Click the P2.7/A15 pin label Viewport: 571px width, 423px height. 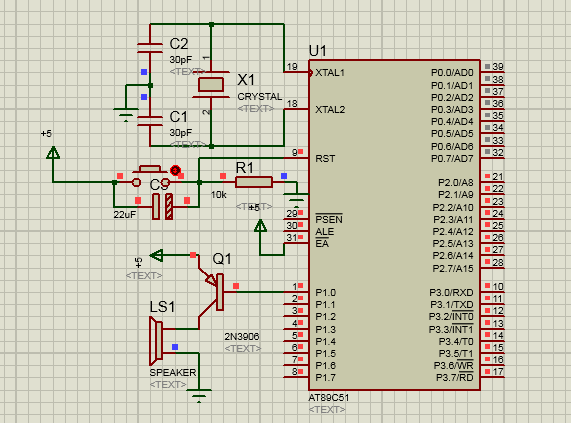(x=453, y=269)
